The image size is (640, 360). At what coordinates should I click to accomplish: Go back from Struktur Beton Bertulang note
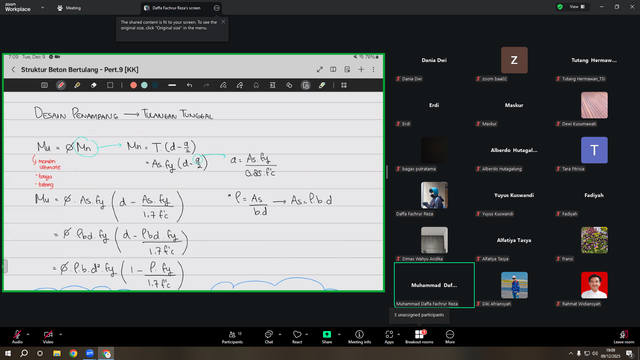pyautogui.click(x=13, y=70)
